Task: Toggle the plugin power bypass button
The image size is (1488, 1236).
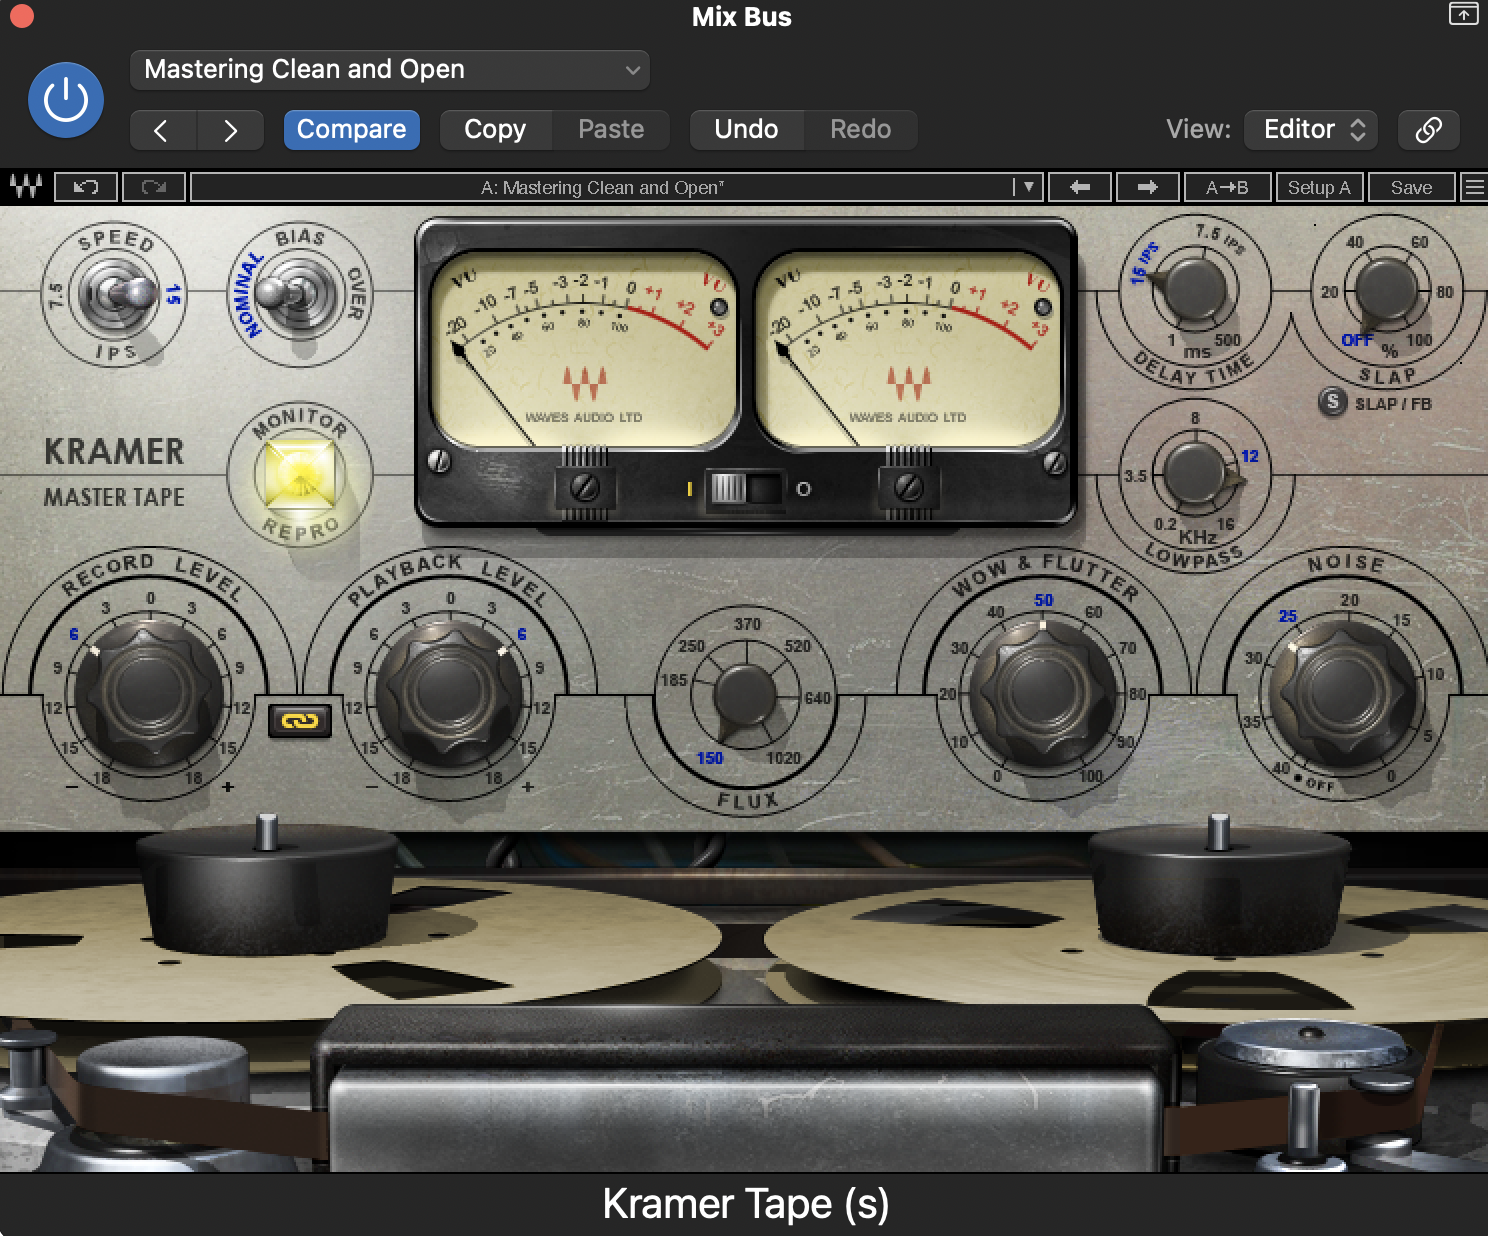Action: tap(66, 100)
